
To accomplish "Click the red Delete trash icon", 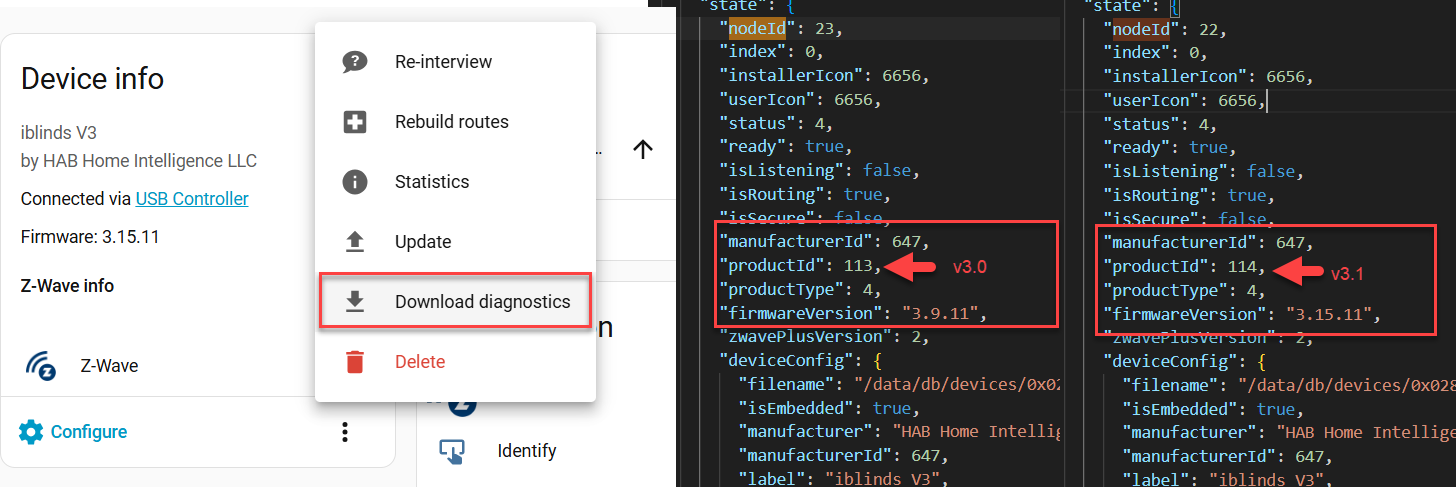I will pos(354,362).
